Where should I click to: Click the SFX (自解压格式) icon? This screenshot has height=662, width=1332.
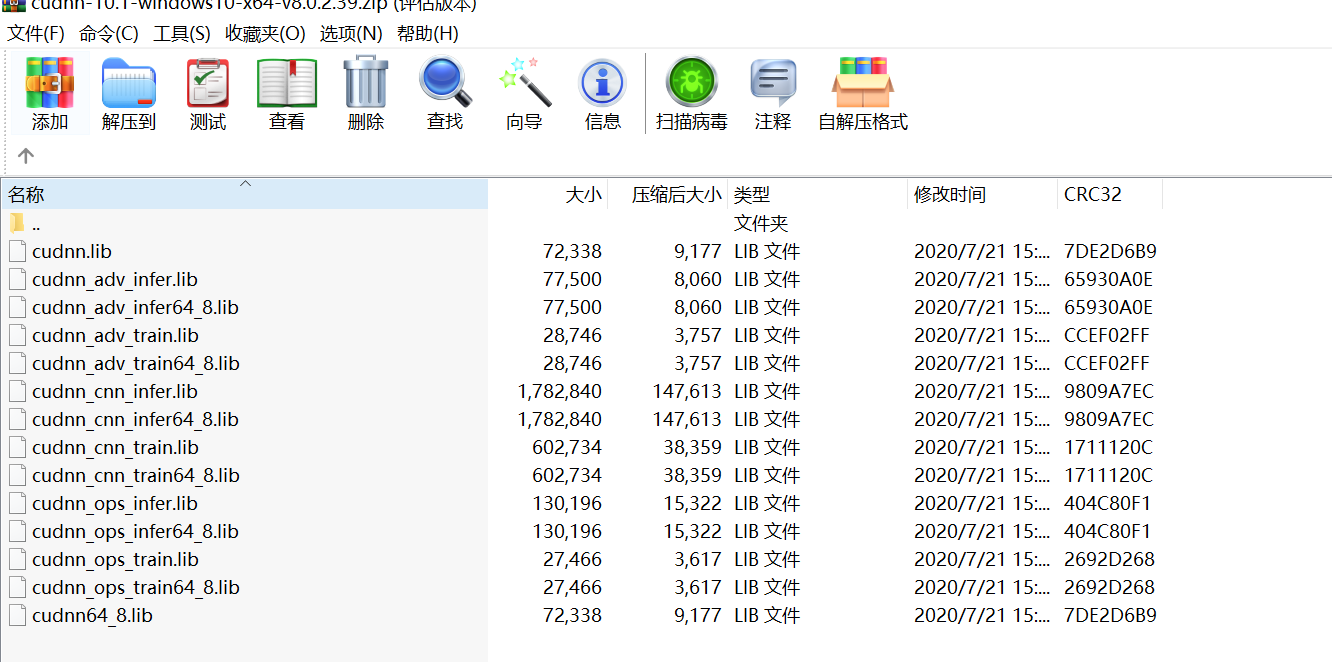coord(862,83)
